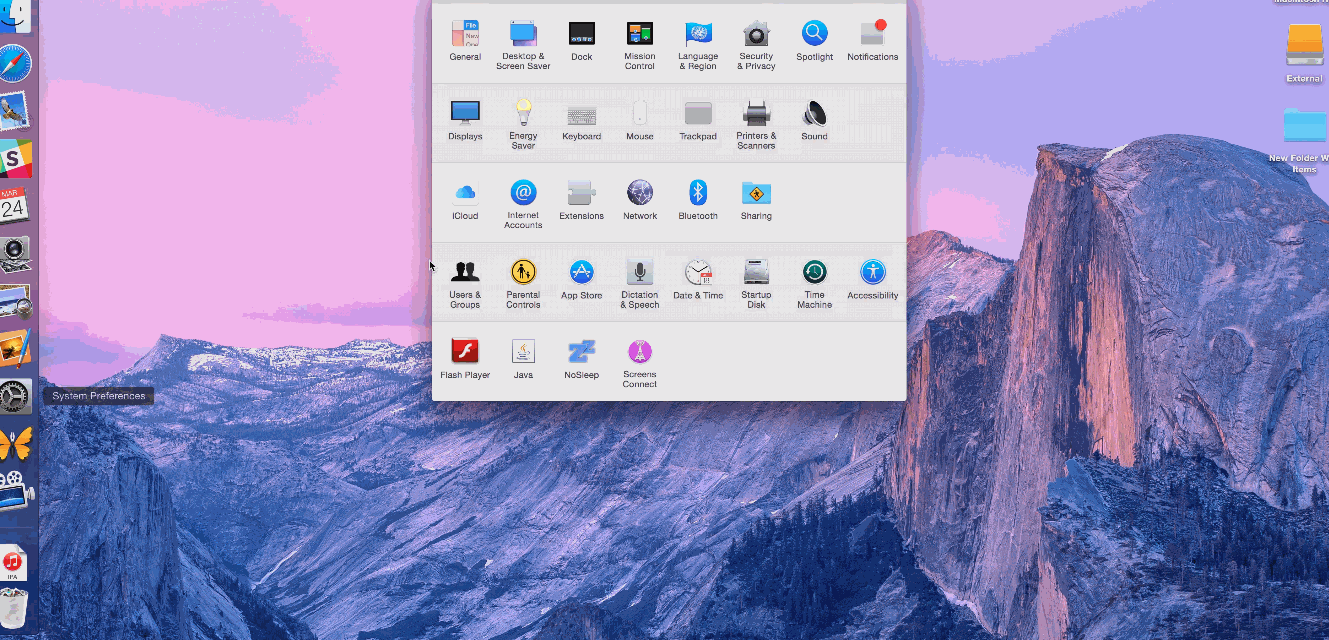Screen dimensions: 1329x640
Task: Open the Trackpad preference pane
Action: pos(698,120)
